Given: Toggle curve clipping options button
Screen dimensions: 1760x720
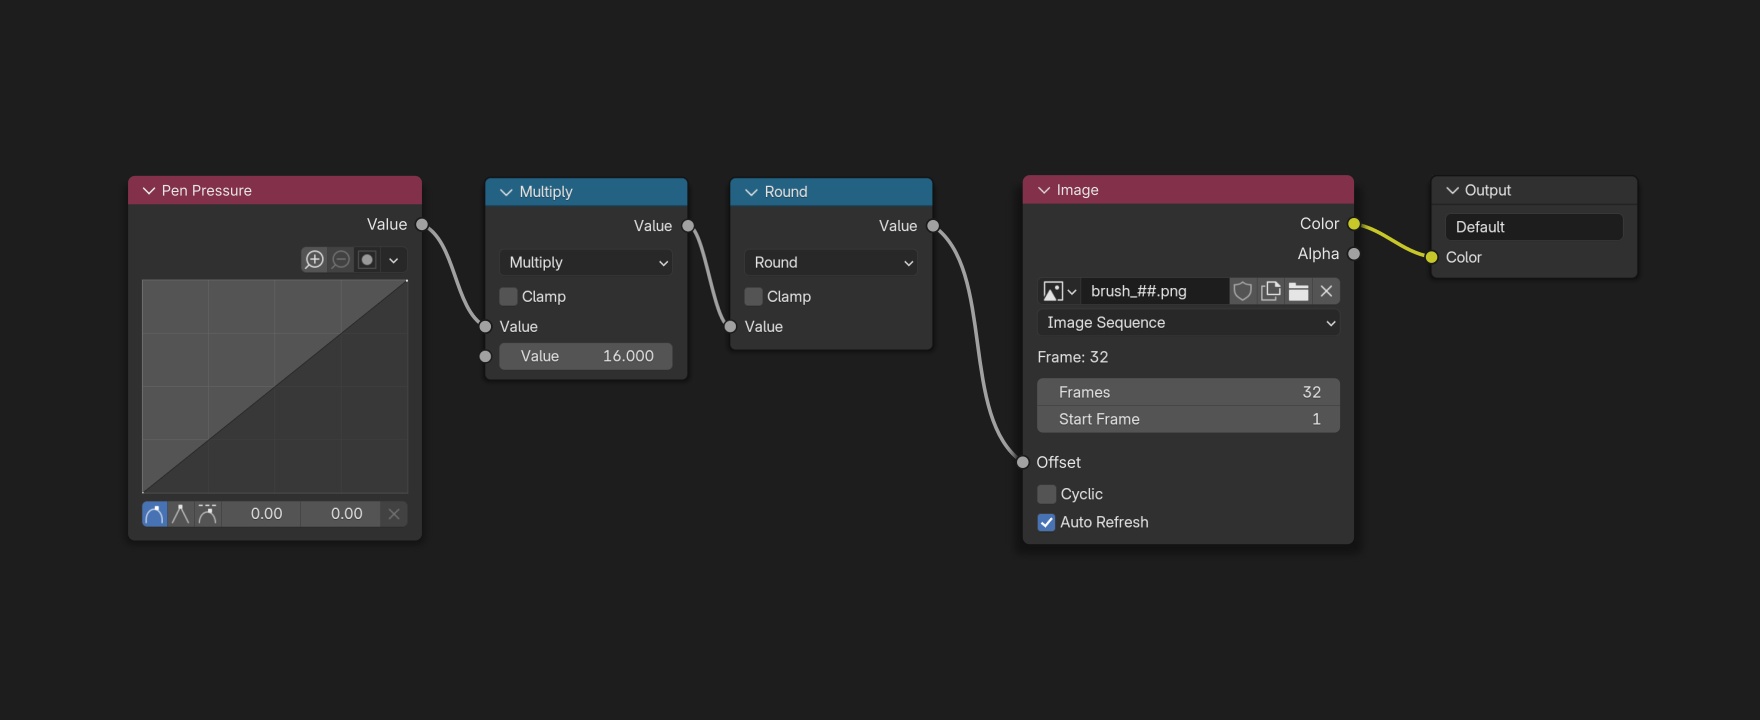Looking at the screenshot, I should pyautogui.click(x=367, y=260).
